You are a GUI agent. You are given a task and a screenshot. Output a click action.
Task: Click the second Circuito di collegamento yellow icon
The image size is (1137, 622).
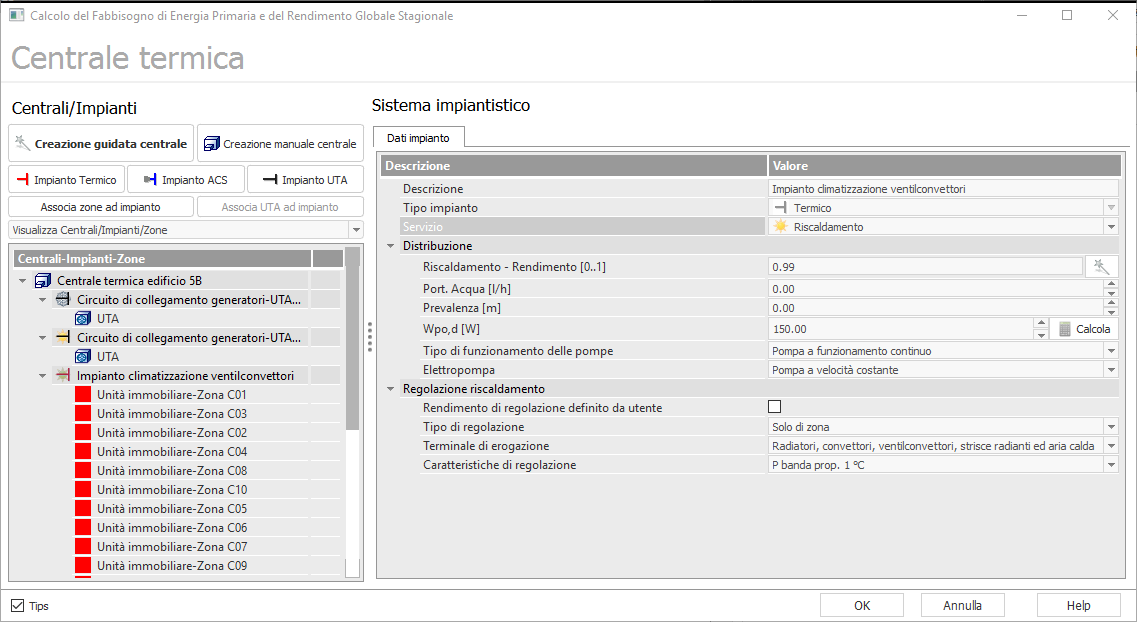click(x=63, y=337)
